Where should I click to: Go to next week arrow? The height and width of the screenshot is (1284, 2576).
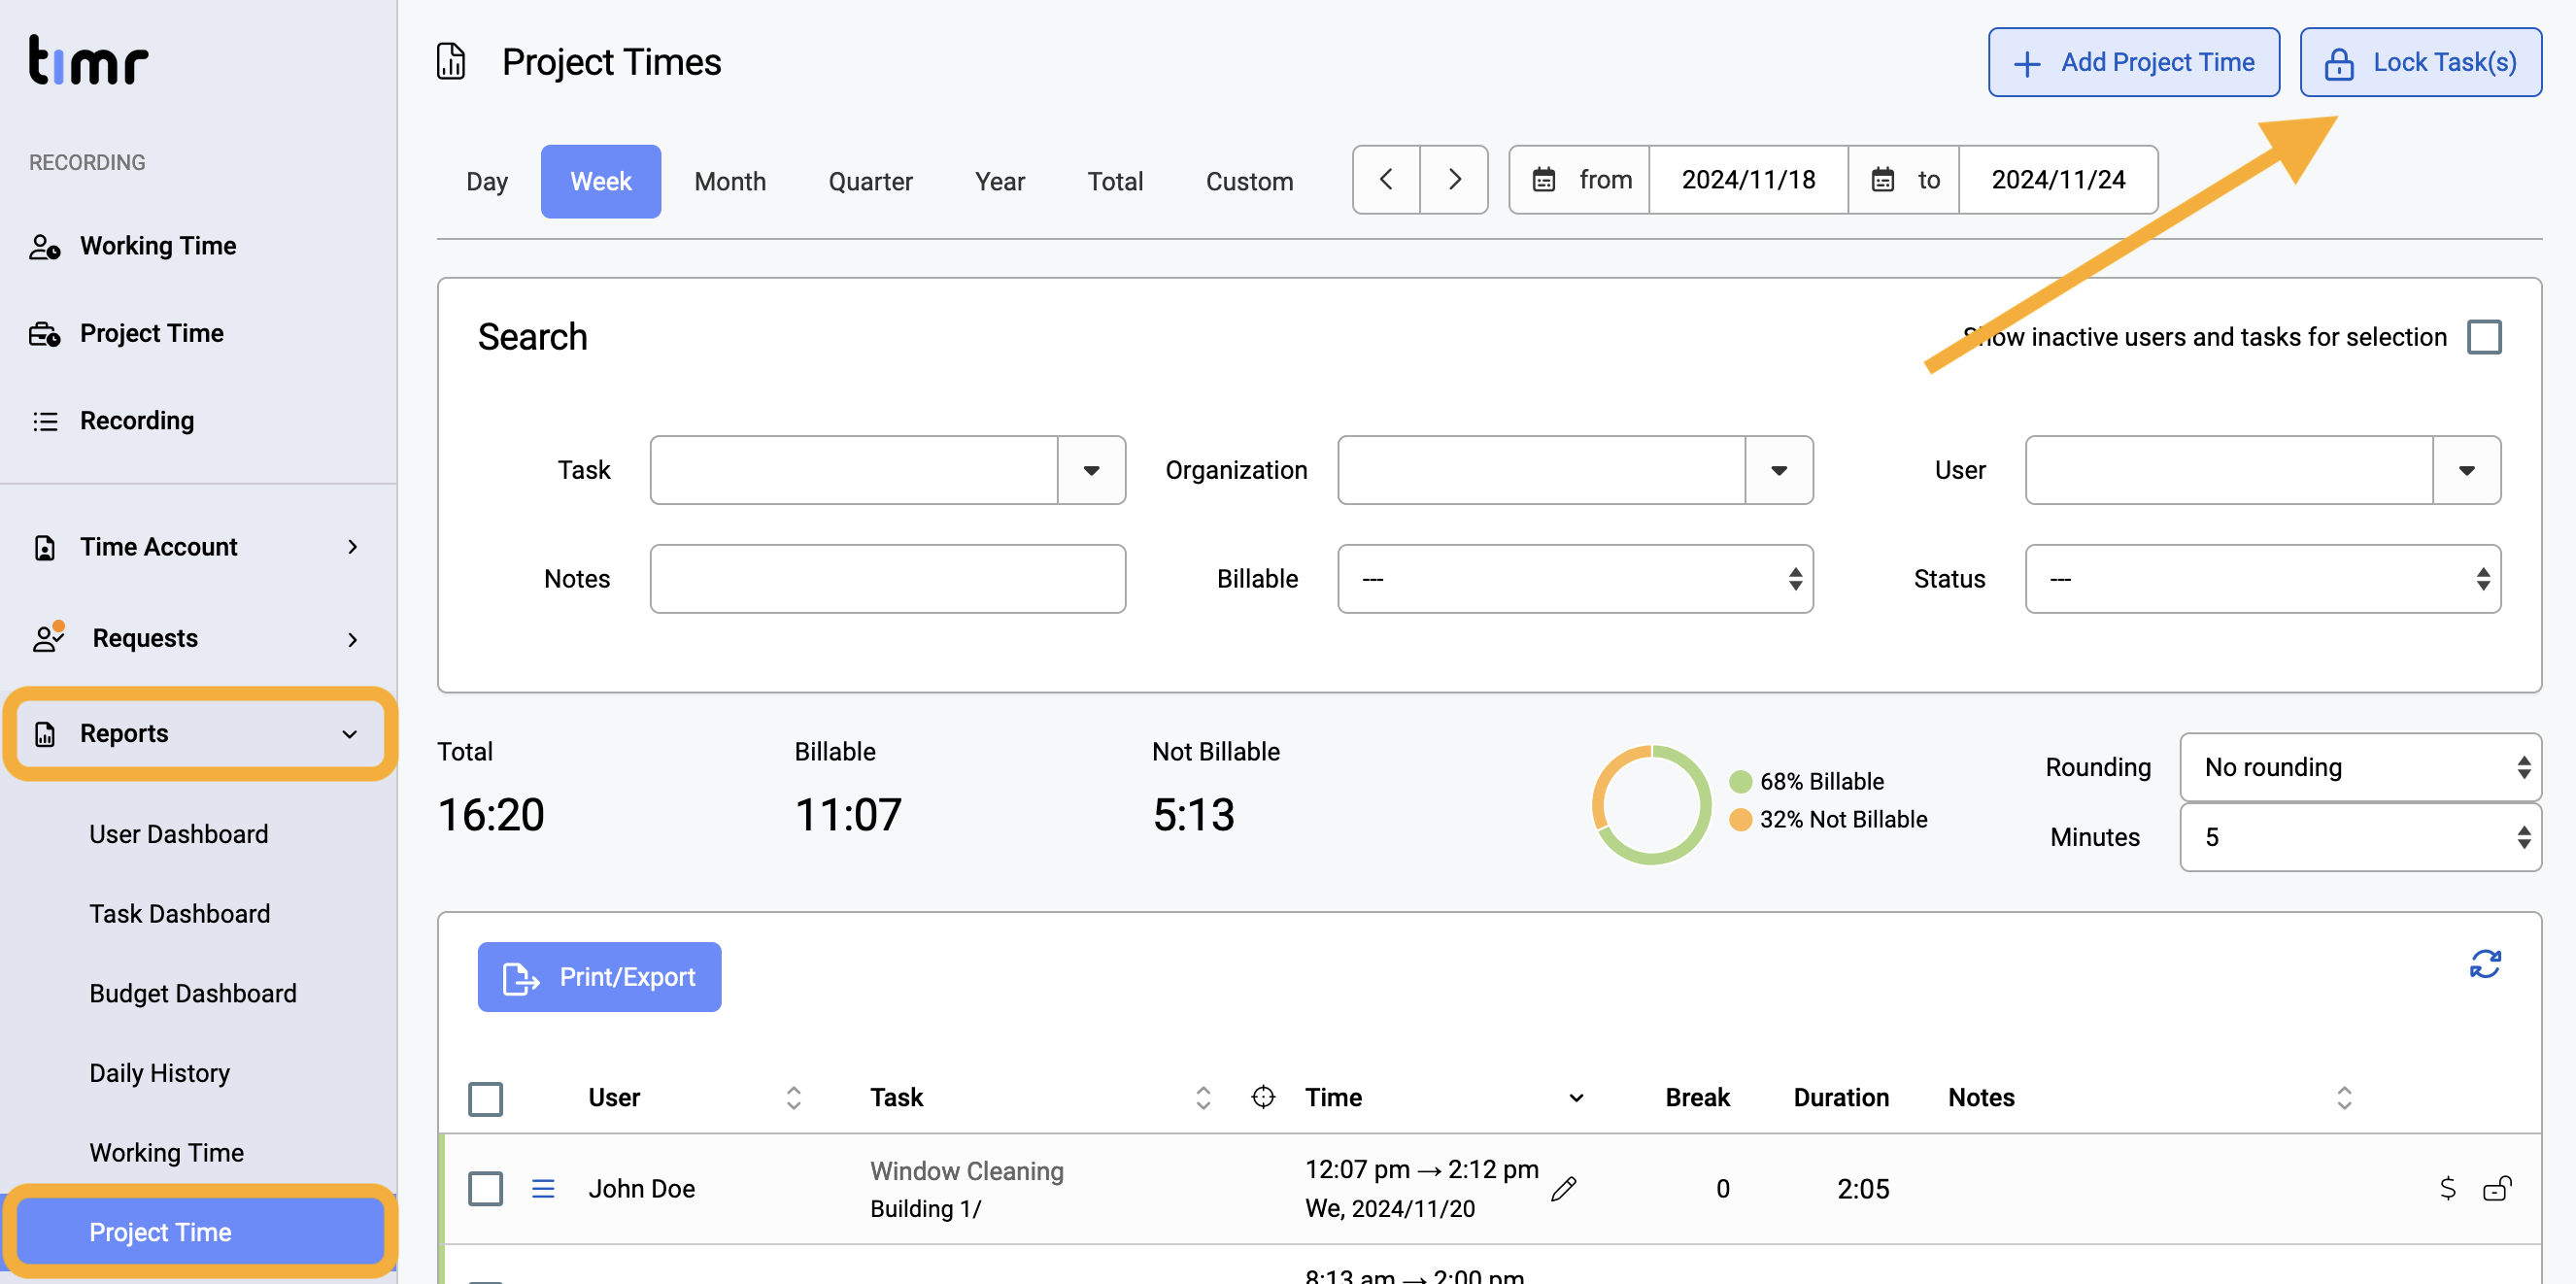coord(1454,180)
